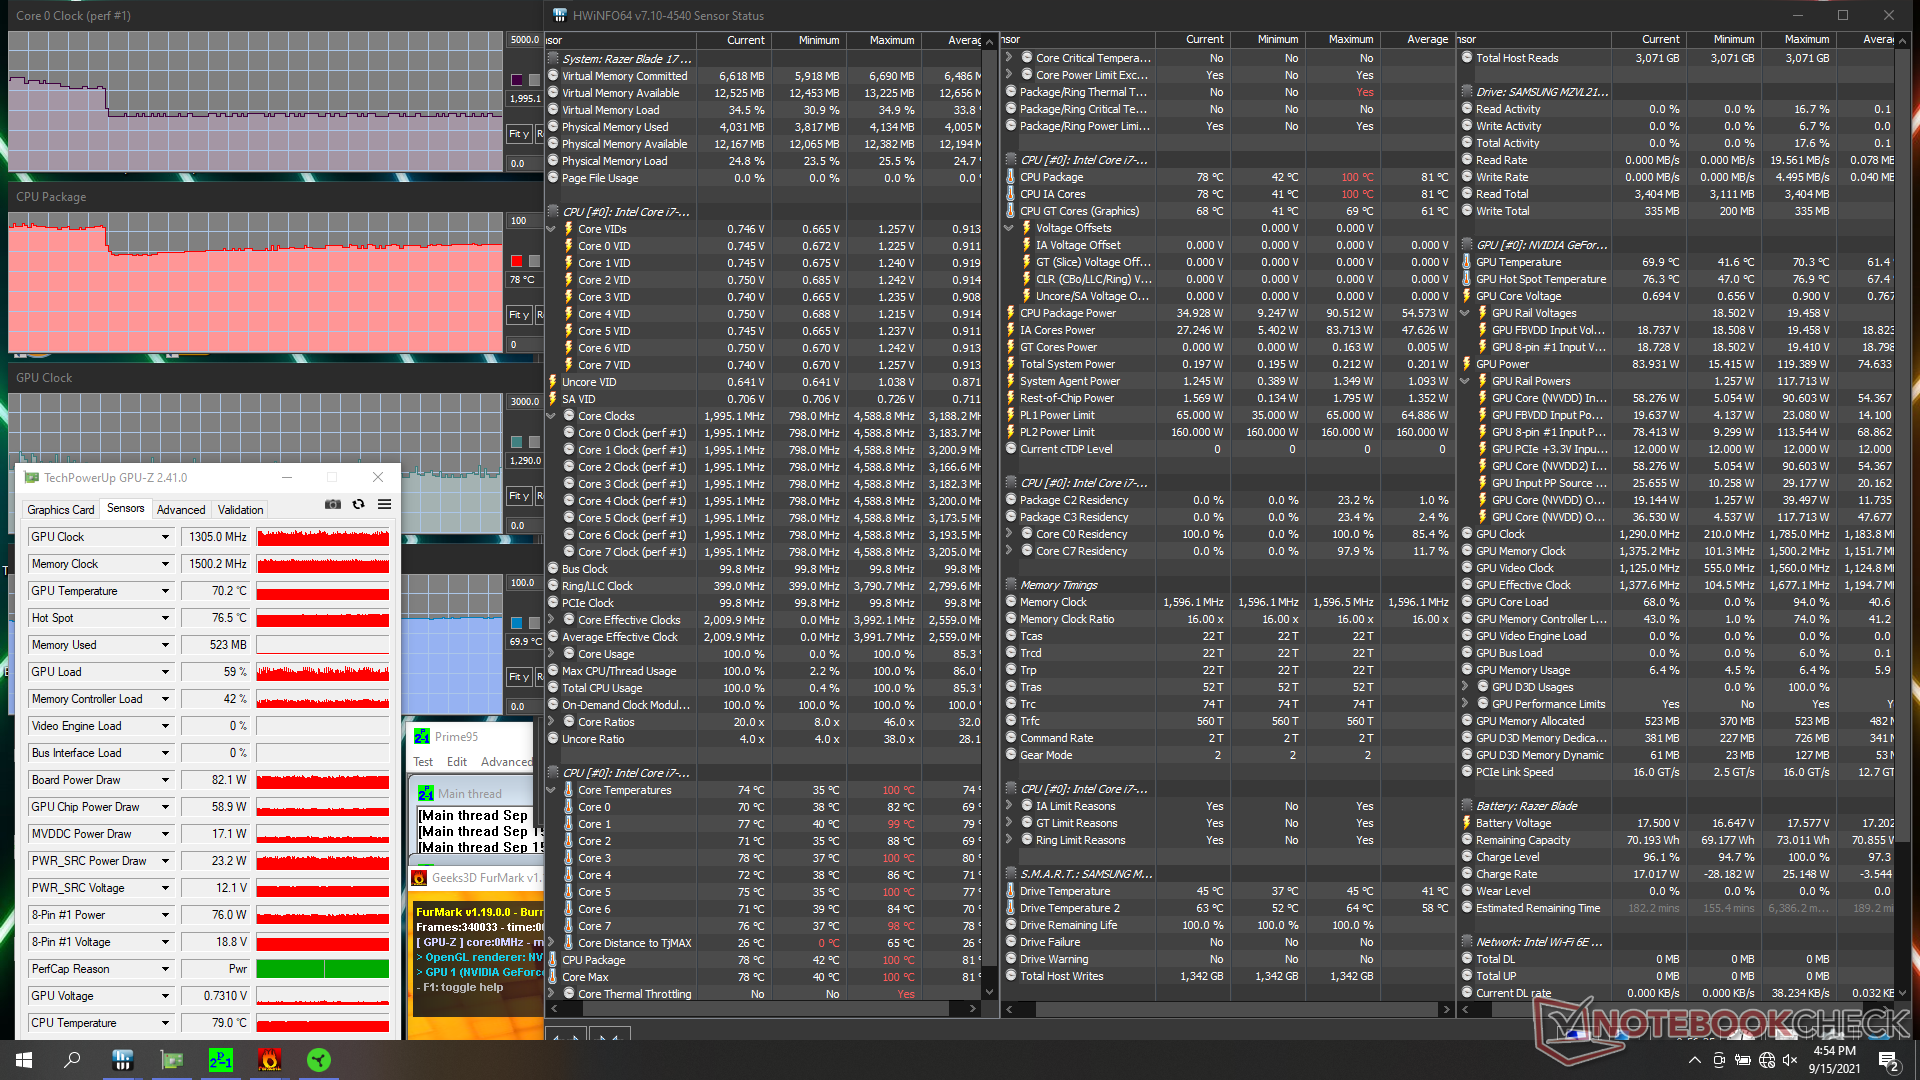Open the Board Power Draw dropdown
This screenshot has width=1920, height=1080.
165,781
